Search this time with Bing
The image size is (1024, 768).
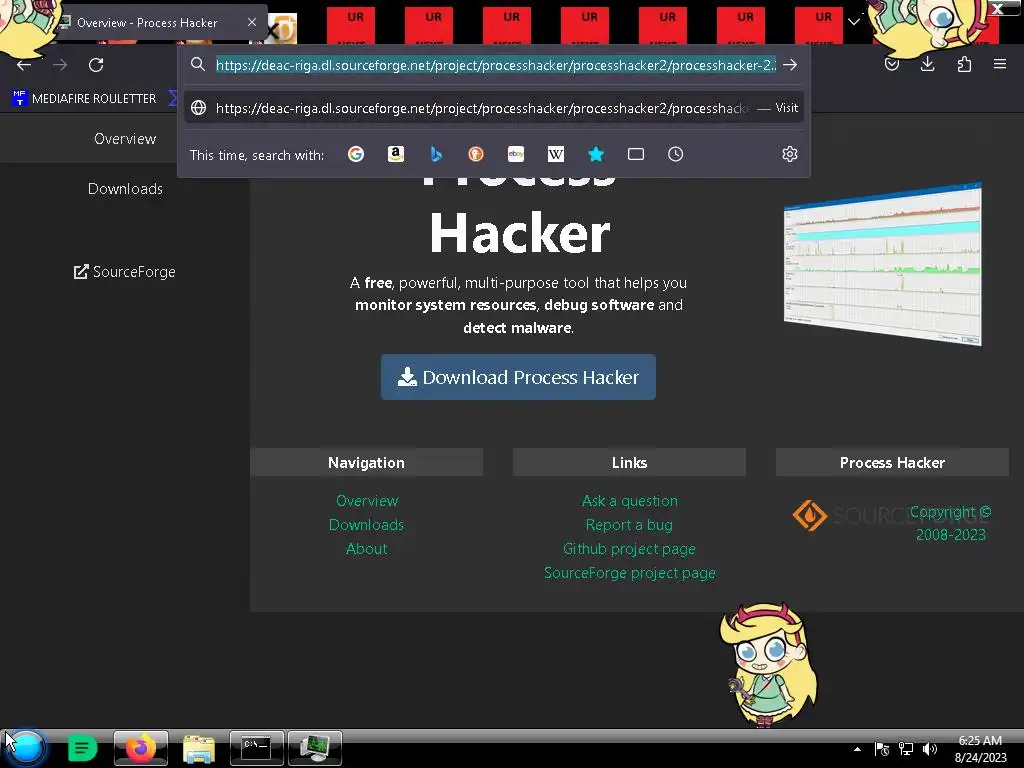[x=436, y=154]
